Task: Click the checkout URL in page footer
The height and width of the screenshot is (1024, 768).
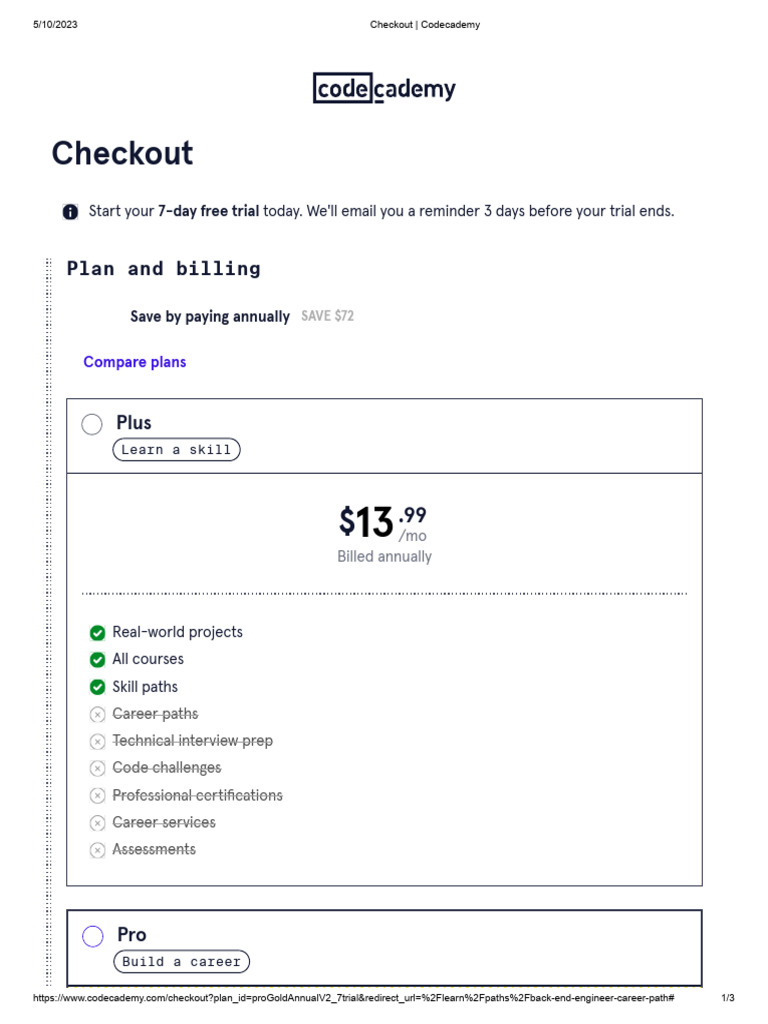Action: tap(353, 999)
